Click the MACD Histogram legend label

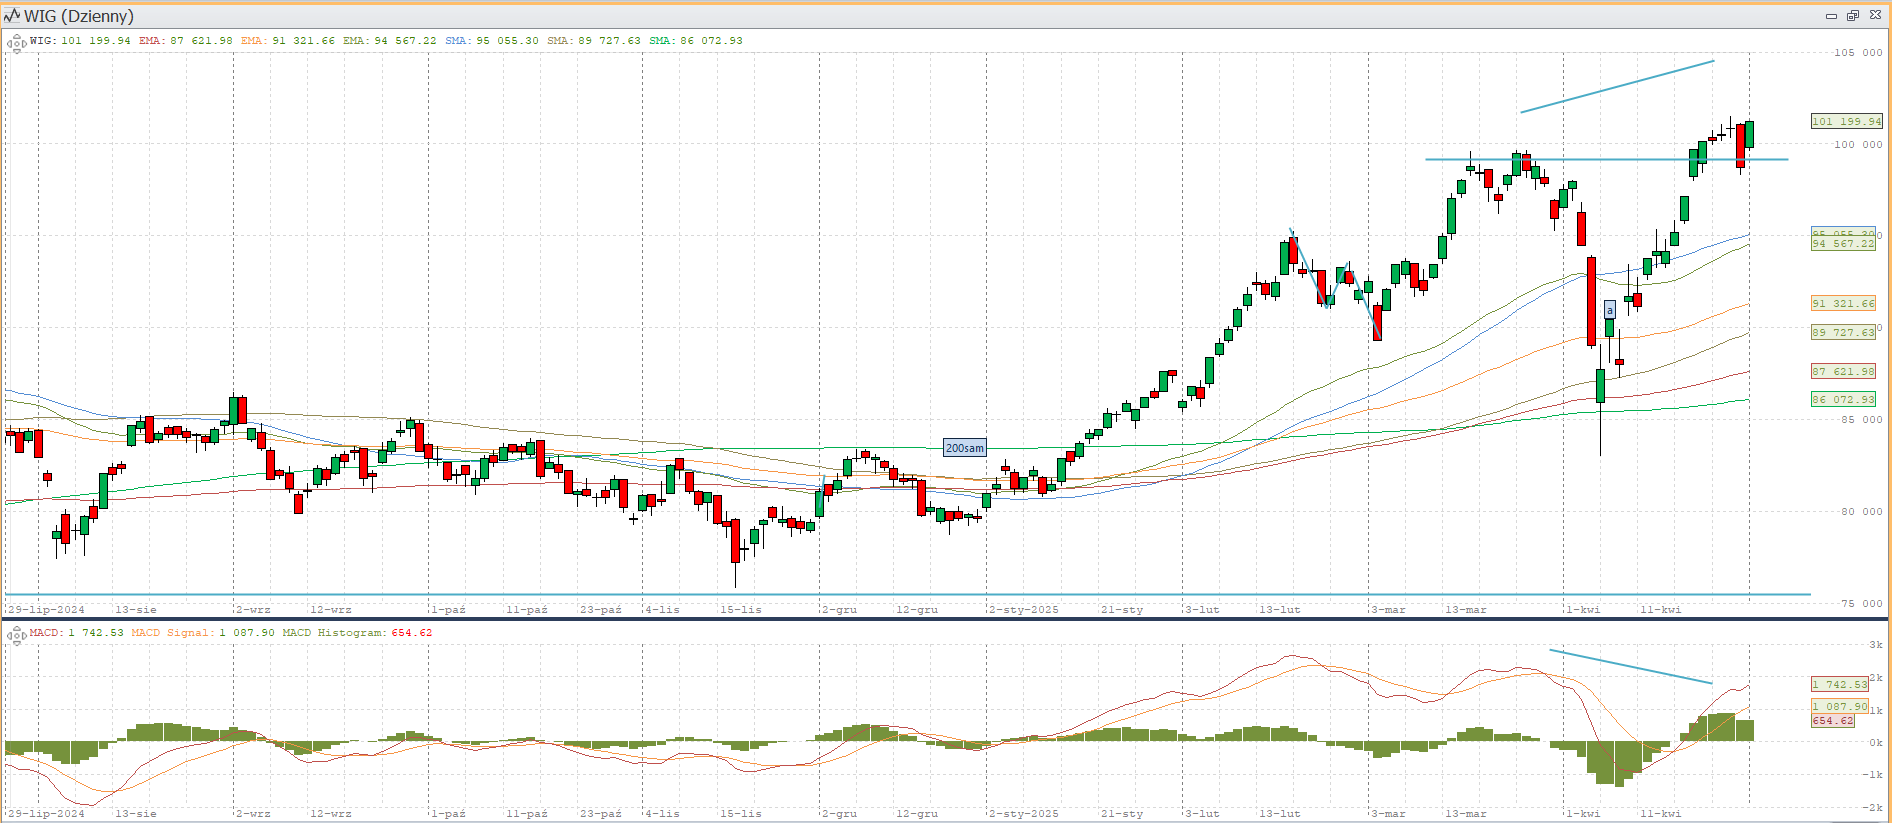click(357, 633)
